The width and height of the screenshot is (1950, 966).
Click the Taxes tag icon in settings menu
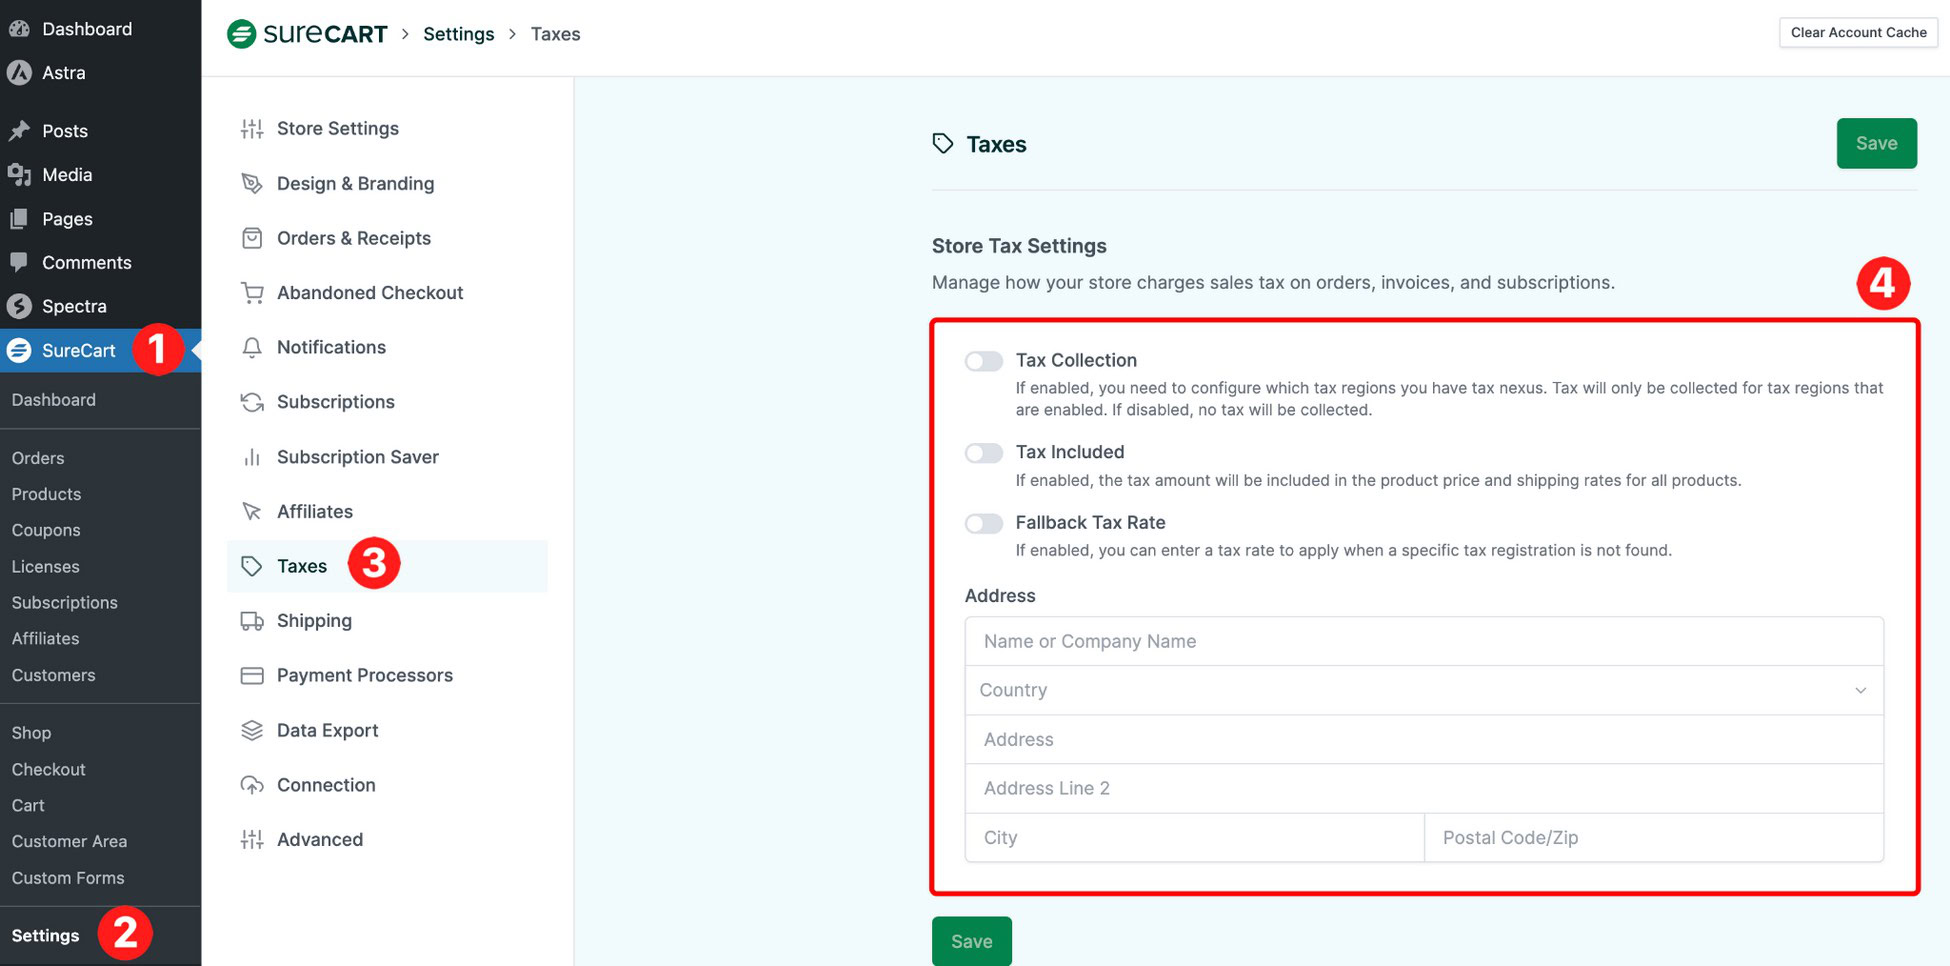pyautogui.click(x=252, y=566)
